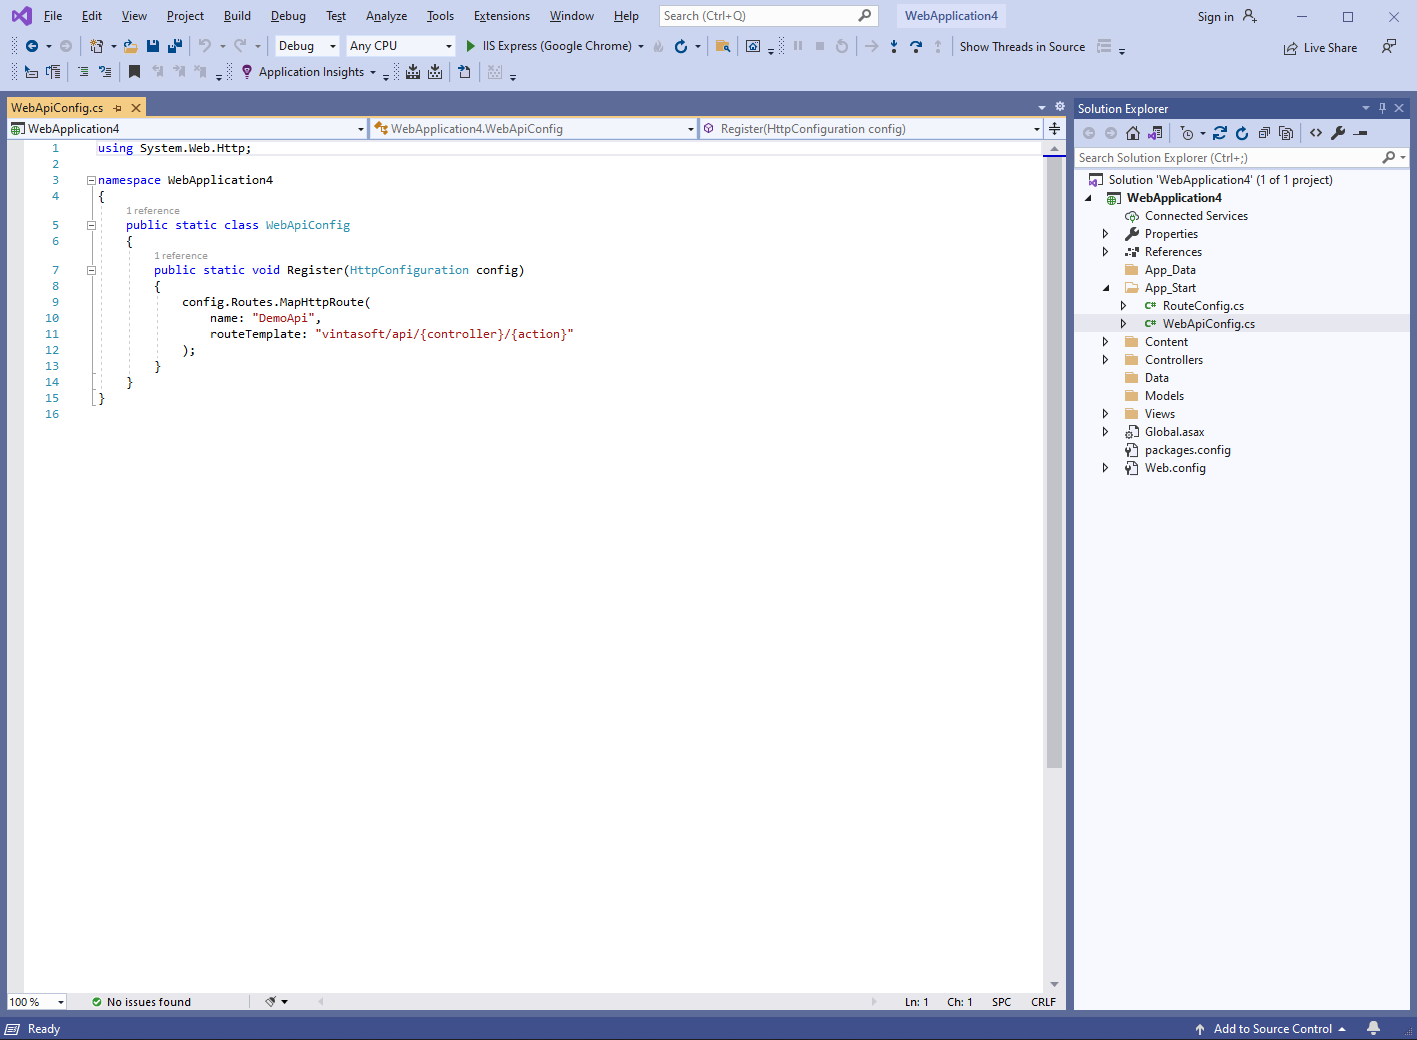
Task: Click the Save All toolbar icon
Action: pyautogui.click(x=175, y=46)
